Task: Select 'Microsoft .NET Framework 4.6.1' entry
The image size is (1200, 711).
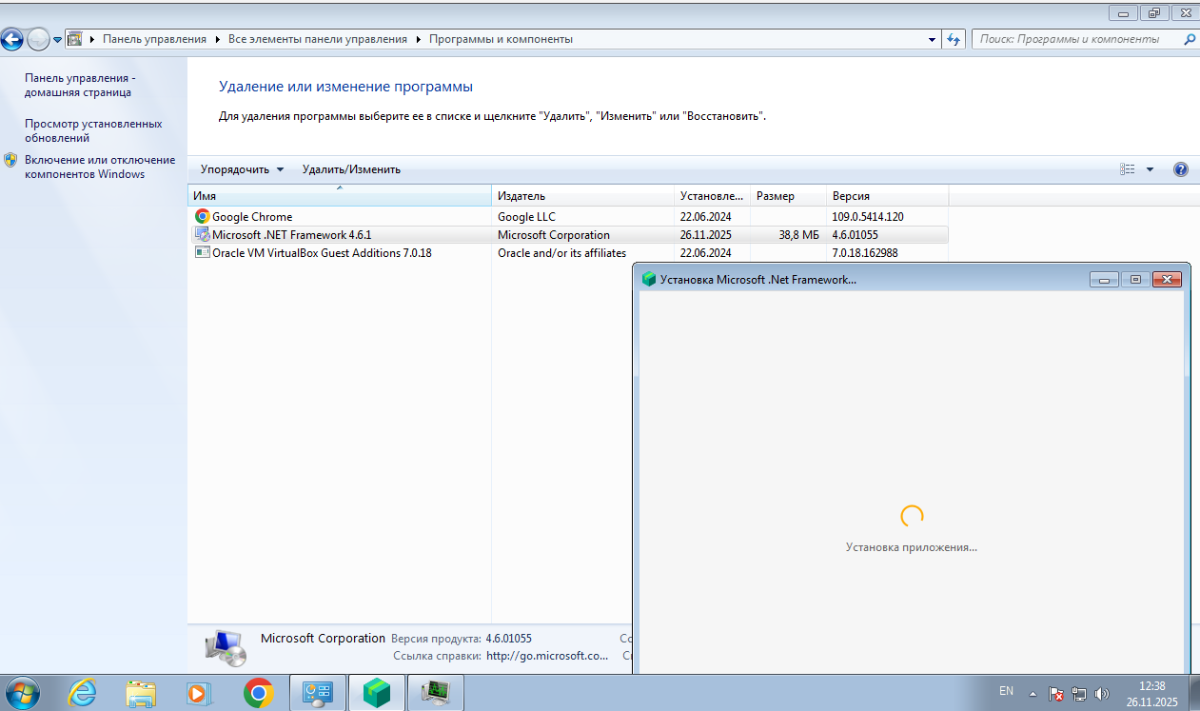Action: (x=569, y=235)
